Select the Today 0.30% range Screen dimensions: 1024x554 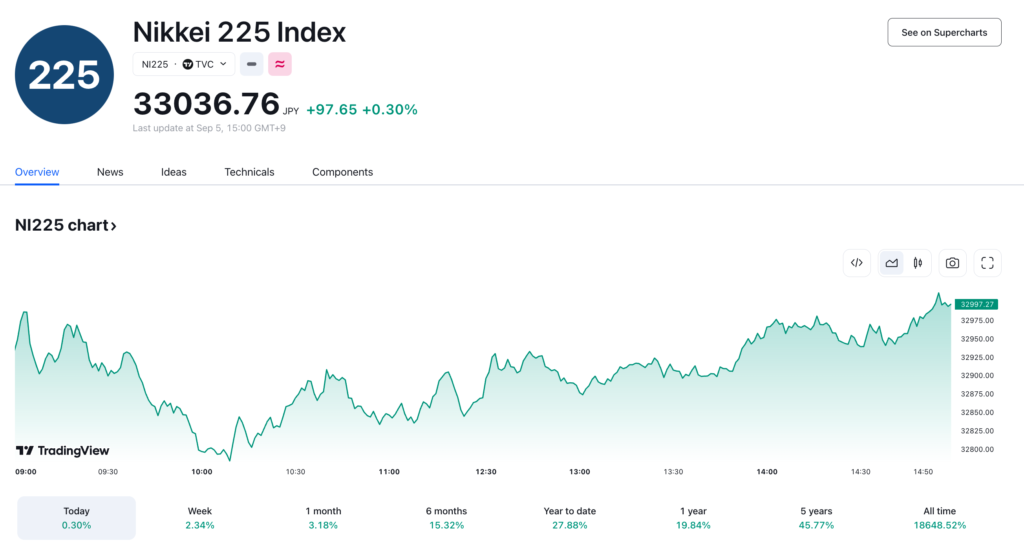[x=76, y=518]
